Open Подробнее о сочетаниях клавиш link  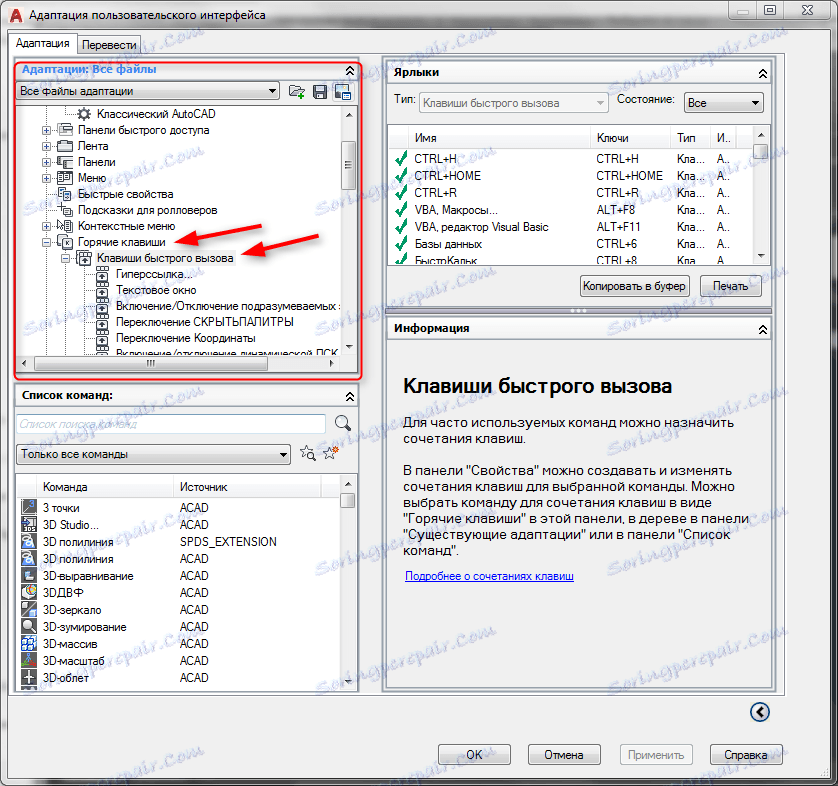coord(489,576)
